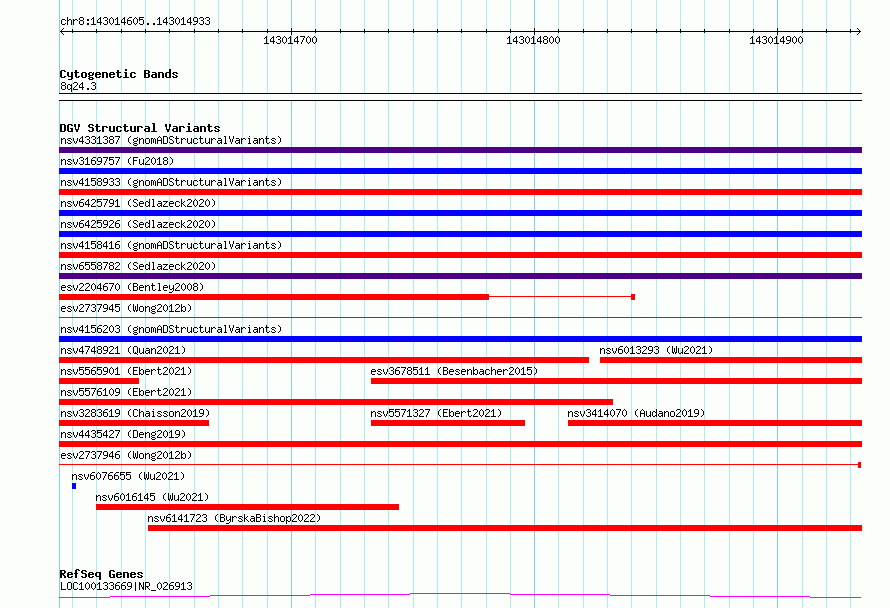Select the red bar under nsv3414070
This screenshot has height=608, width=890.
[x=715, y=423]
